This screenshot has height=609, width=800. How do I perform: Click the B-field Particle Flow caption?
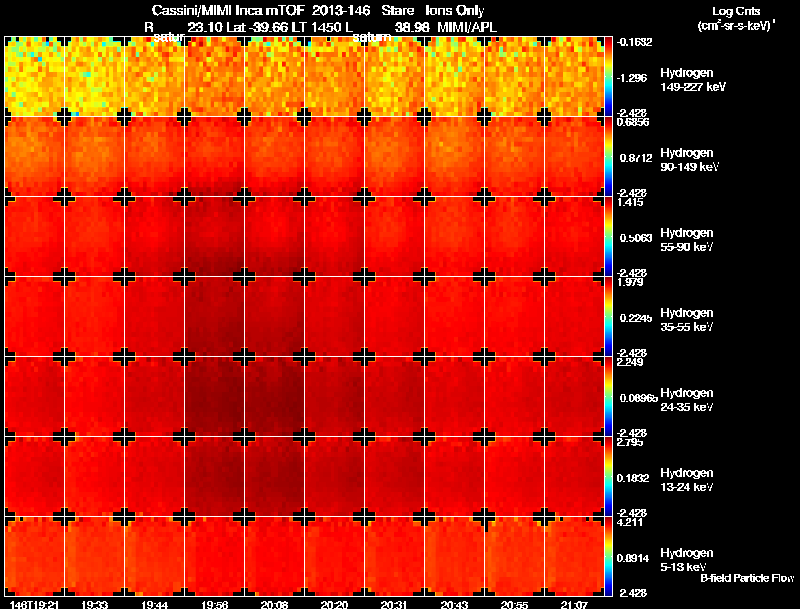click(747, 578)
